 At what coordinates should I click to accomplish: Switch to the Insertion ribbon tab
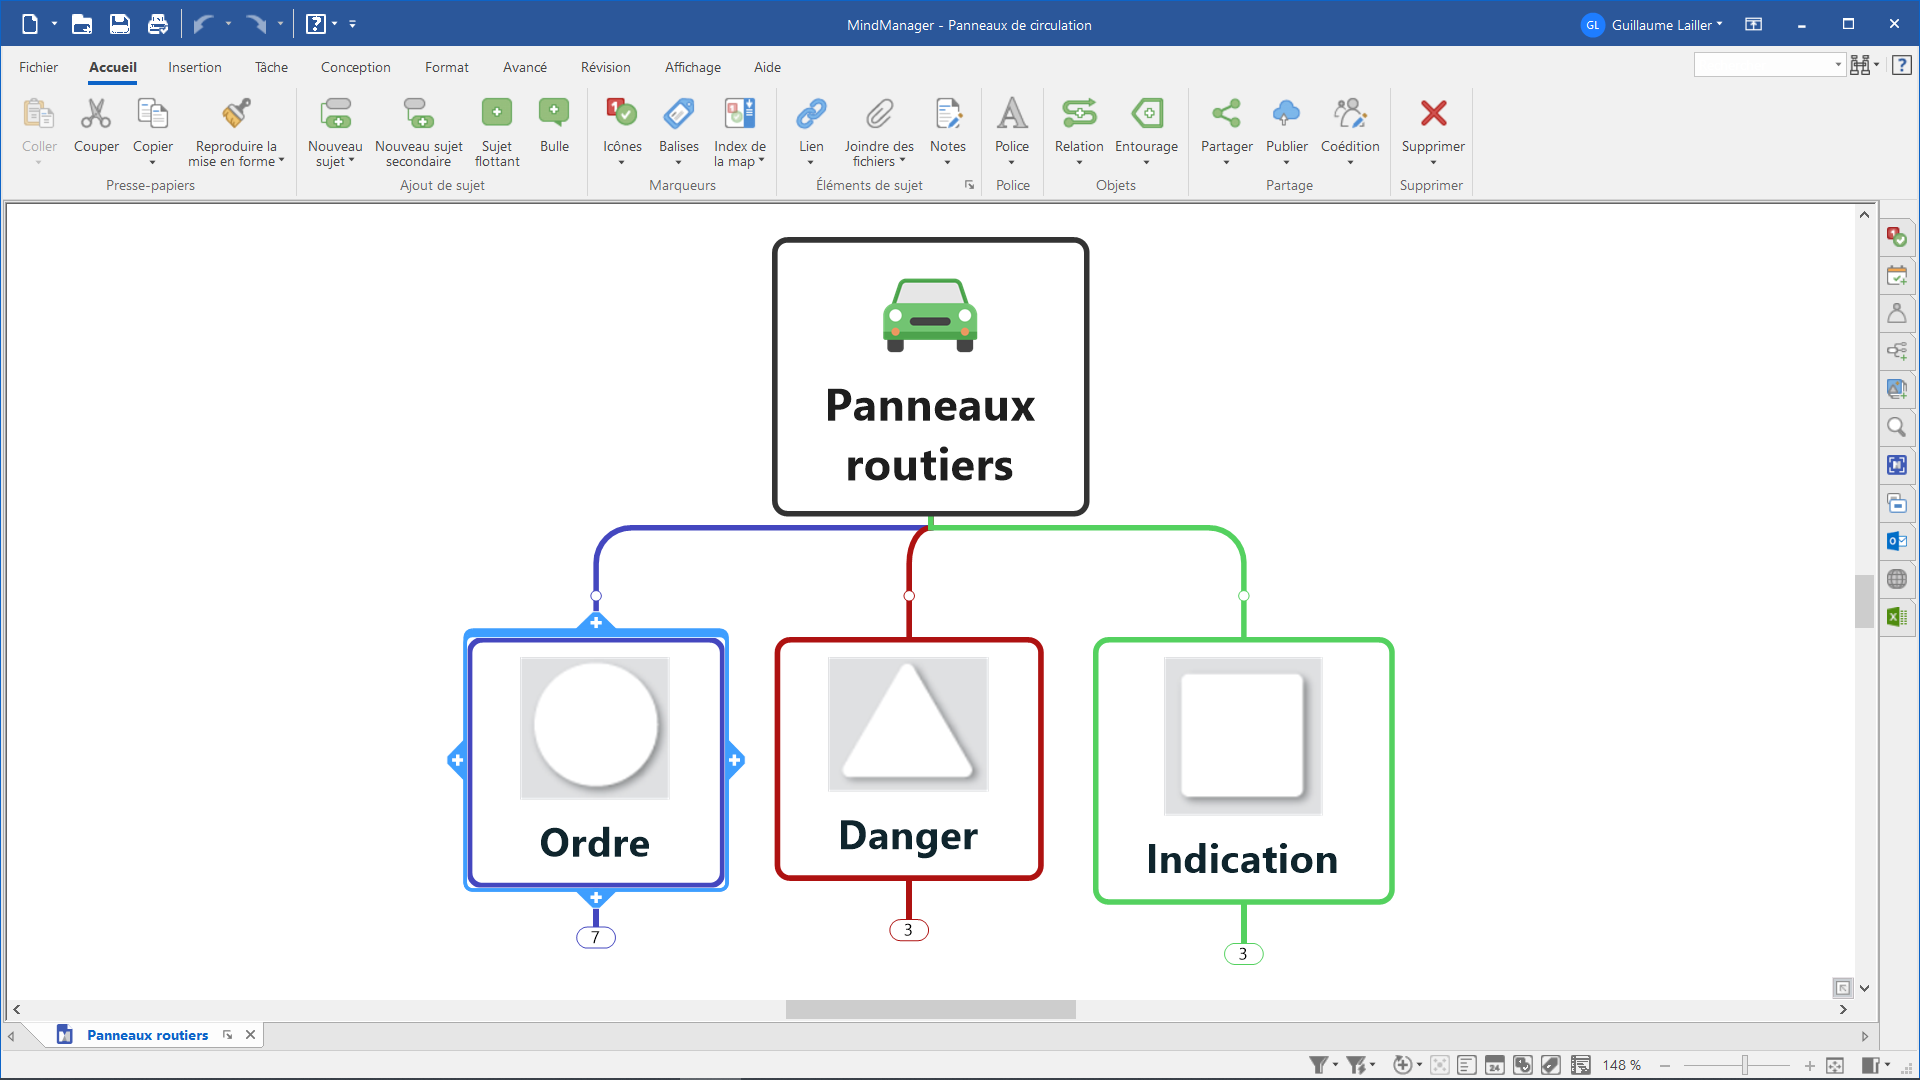point(195,67)
